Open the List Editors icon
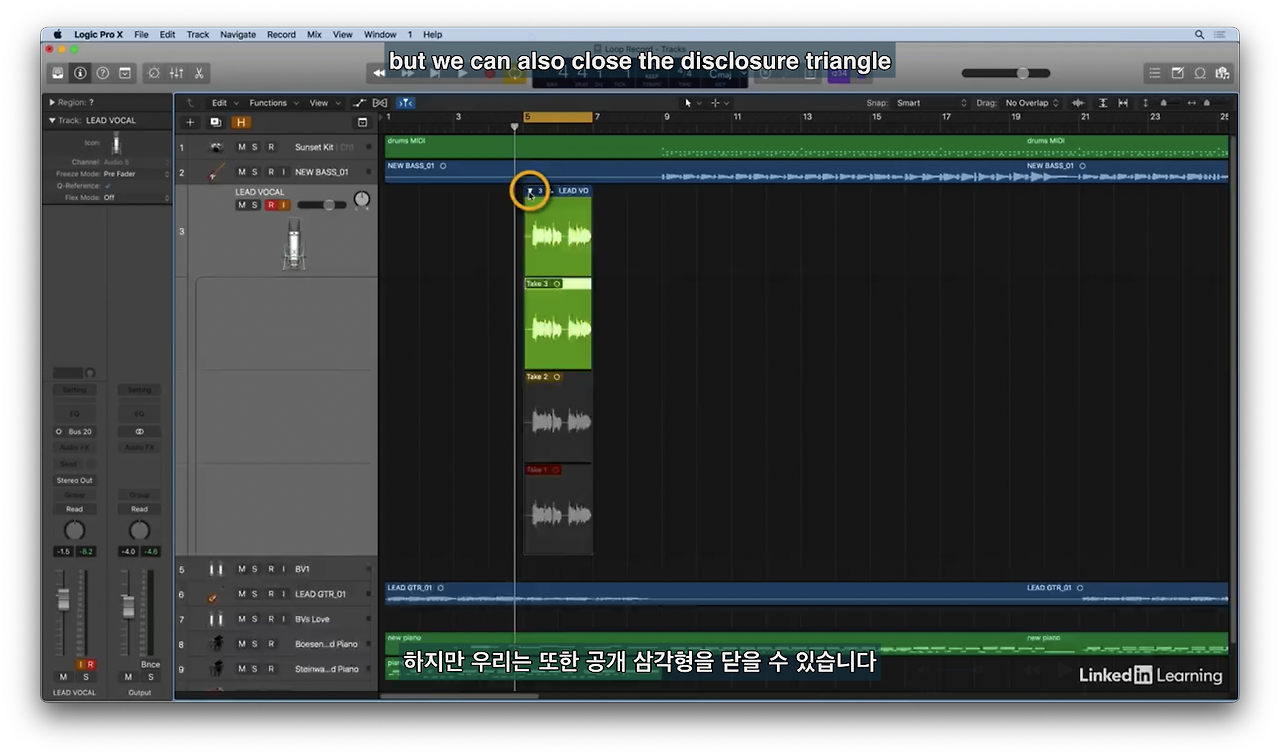This screenshot has height=756, width=1280. pyautogui.click(x=1154, y=73)
